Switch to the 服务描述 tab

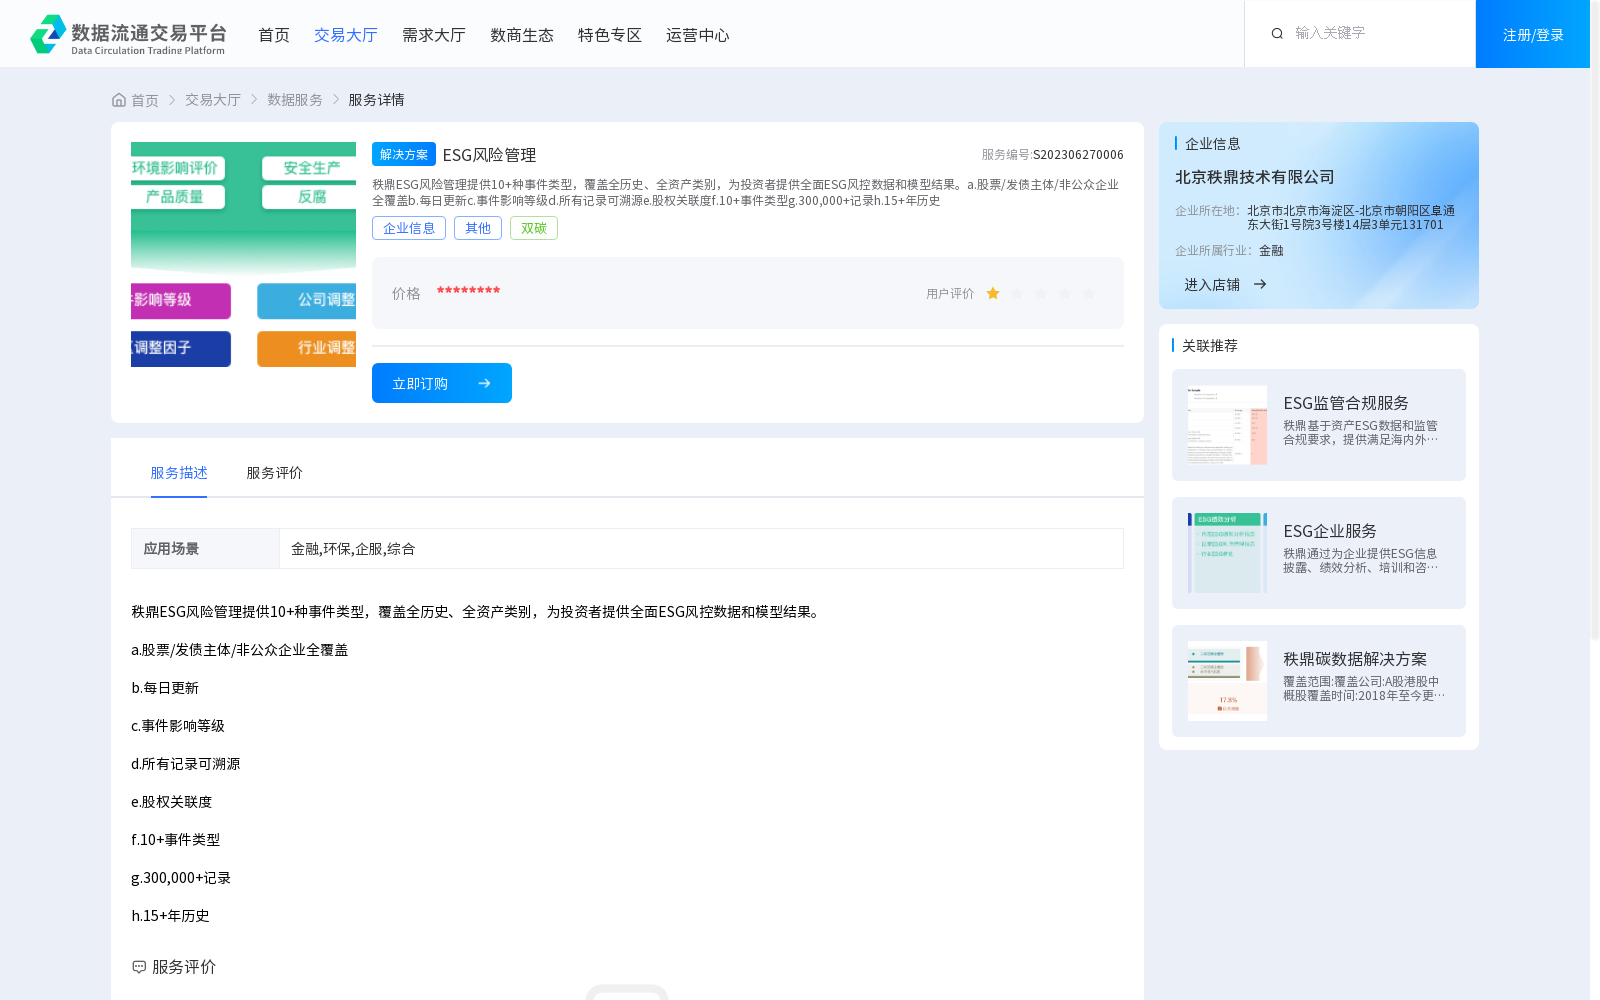point(179,473)
